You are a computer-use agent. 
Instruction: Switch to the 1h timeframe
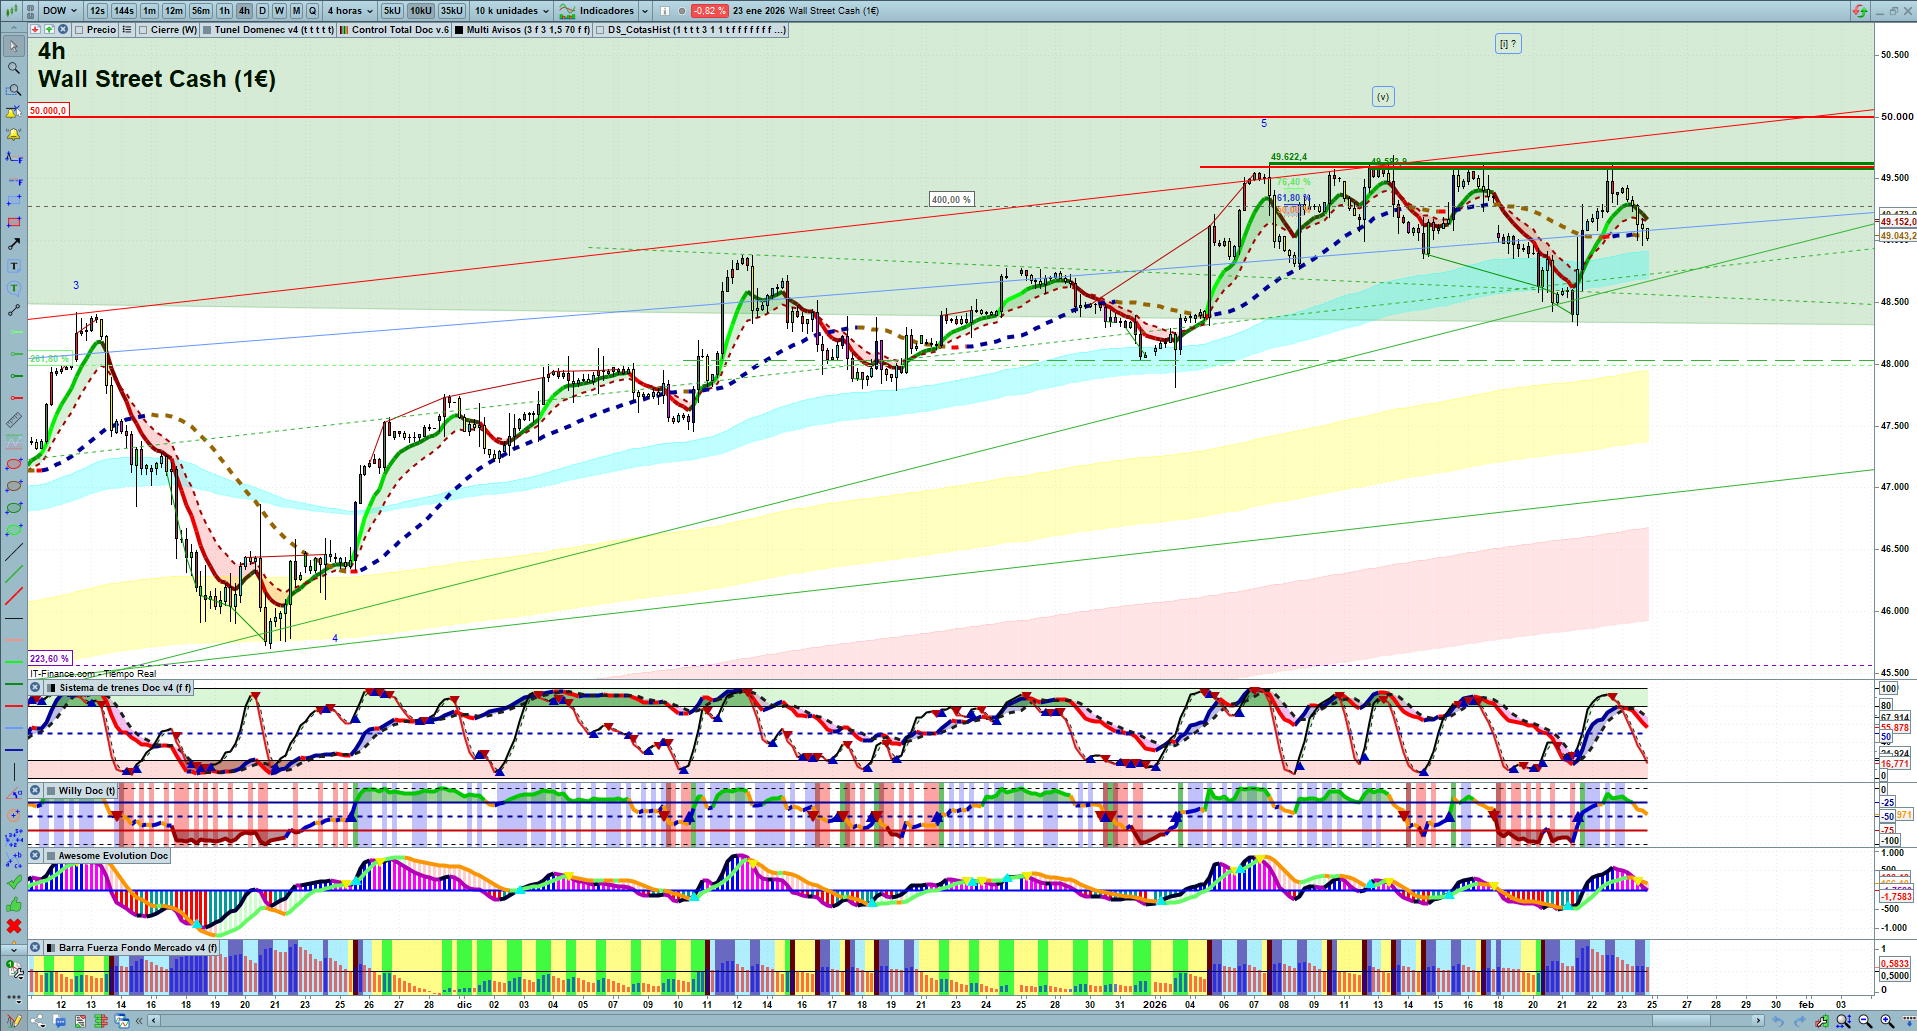tap(224, 11)
